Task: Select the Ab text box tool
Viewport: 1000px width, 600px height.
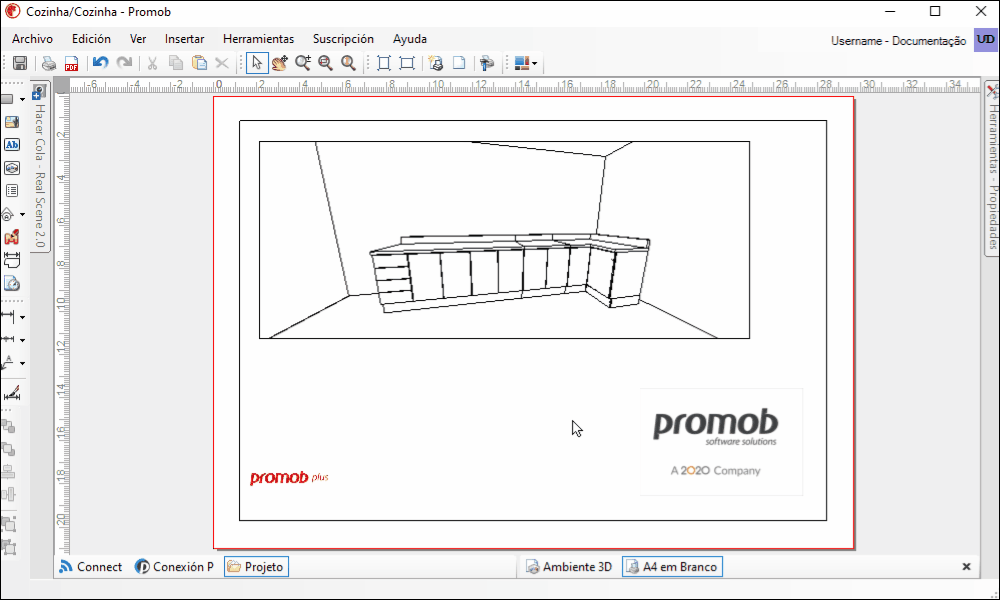Action: (x=11, y=145)
